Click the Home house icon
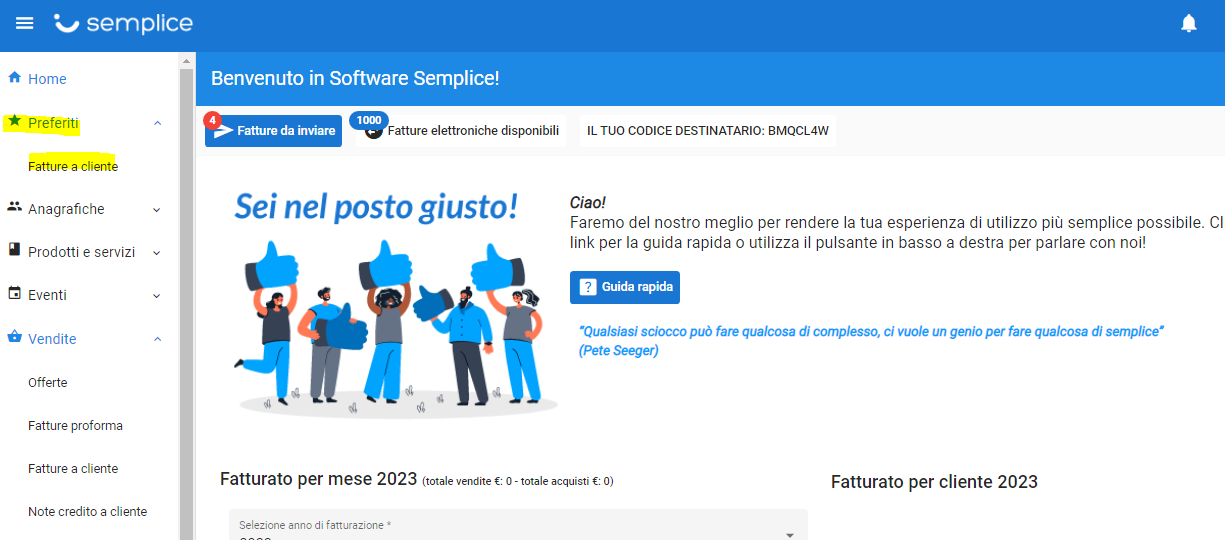Screen dimensions: 1225x540 point(15,77)
